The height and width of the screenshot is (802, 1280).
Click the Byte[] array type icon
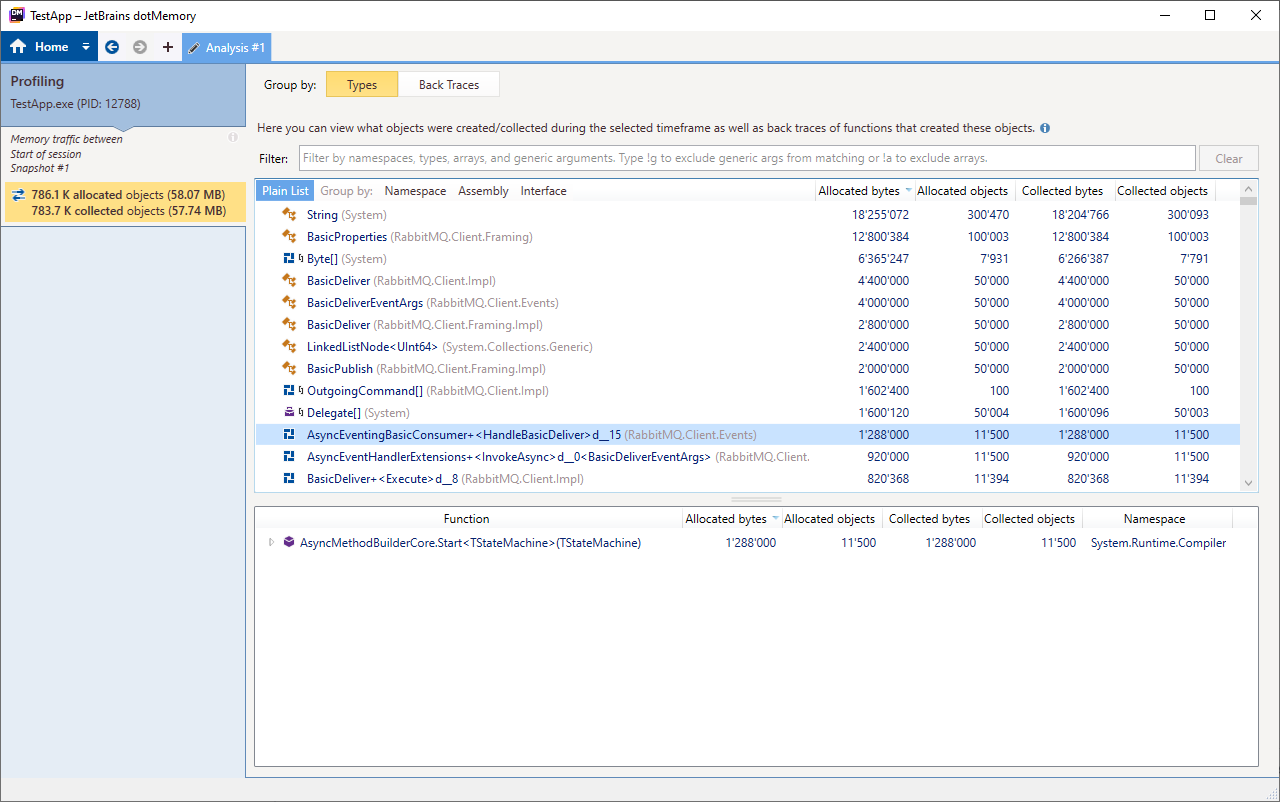pos(289,259)
